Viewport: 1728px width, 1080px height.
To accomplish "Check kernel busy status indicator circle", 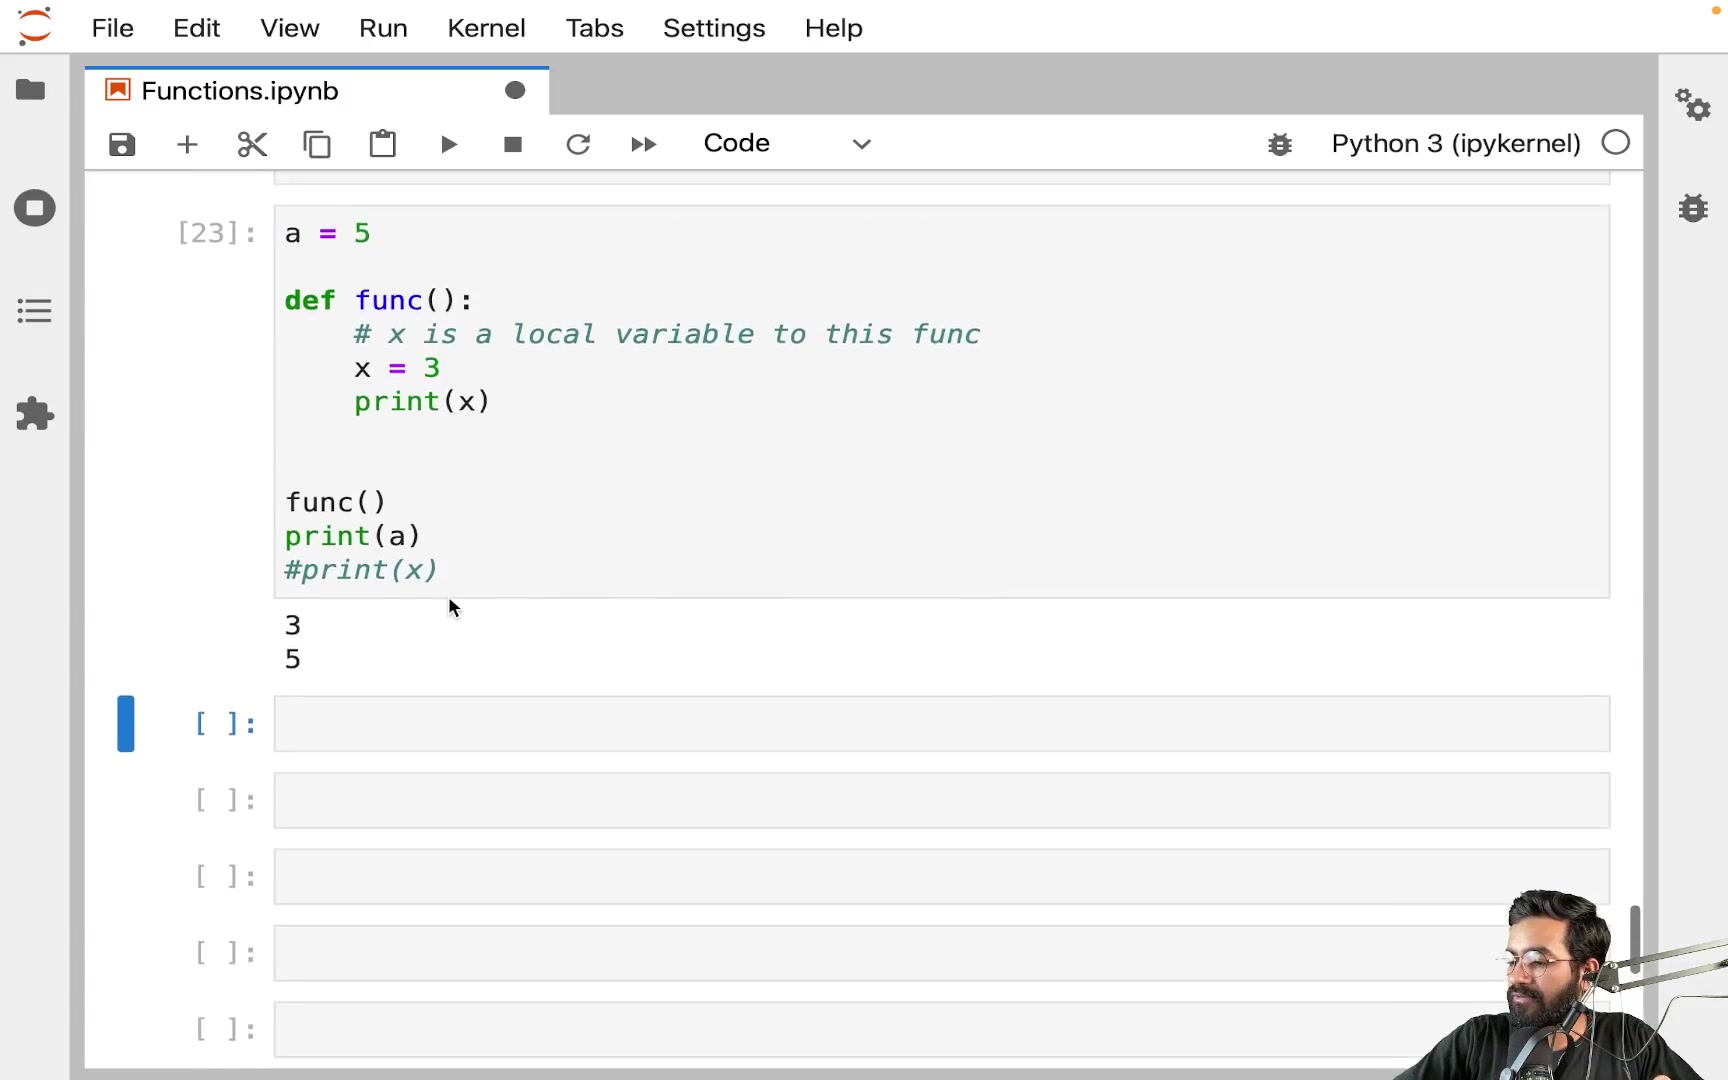I will (x=1615, y=143).
